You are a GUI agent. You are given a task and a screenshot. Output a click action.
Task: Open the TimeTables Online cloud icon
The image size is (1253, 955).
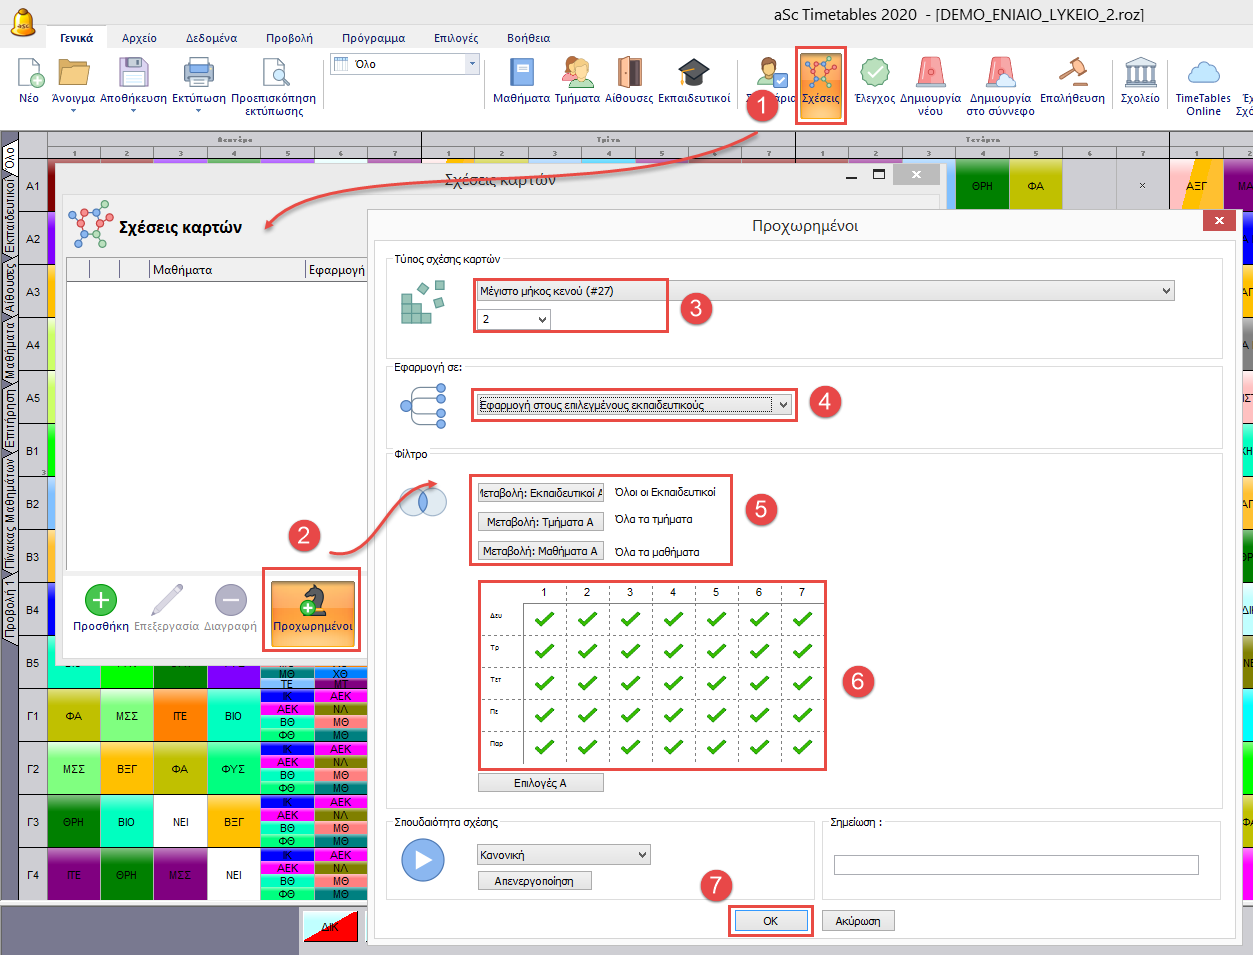tap(1203, 75)
